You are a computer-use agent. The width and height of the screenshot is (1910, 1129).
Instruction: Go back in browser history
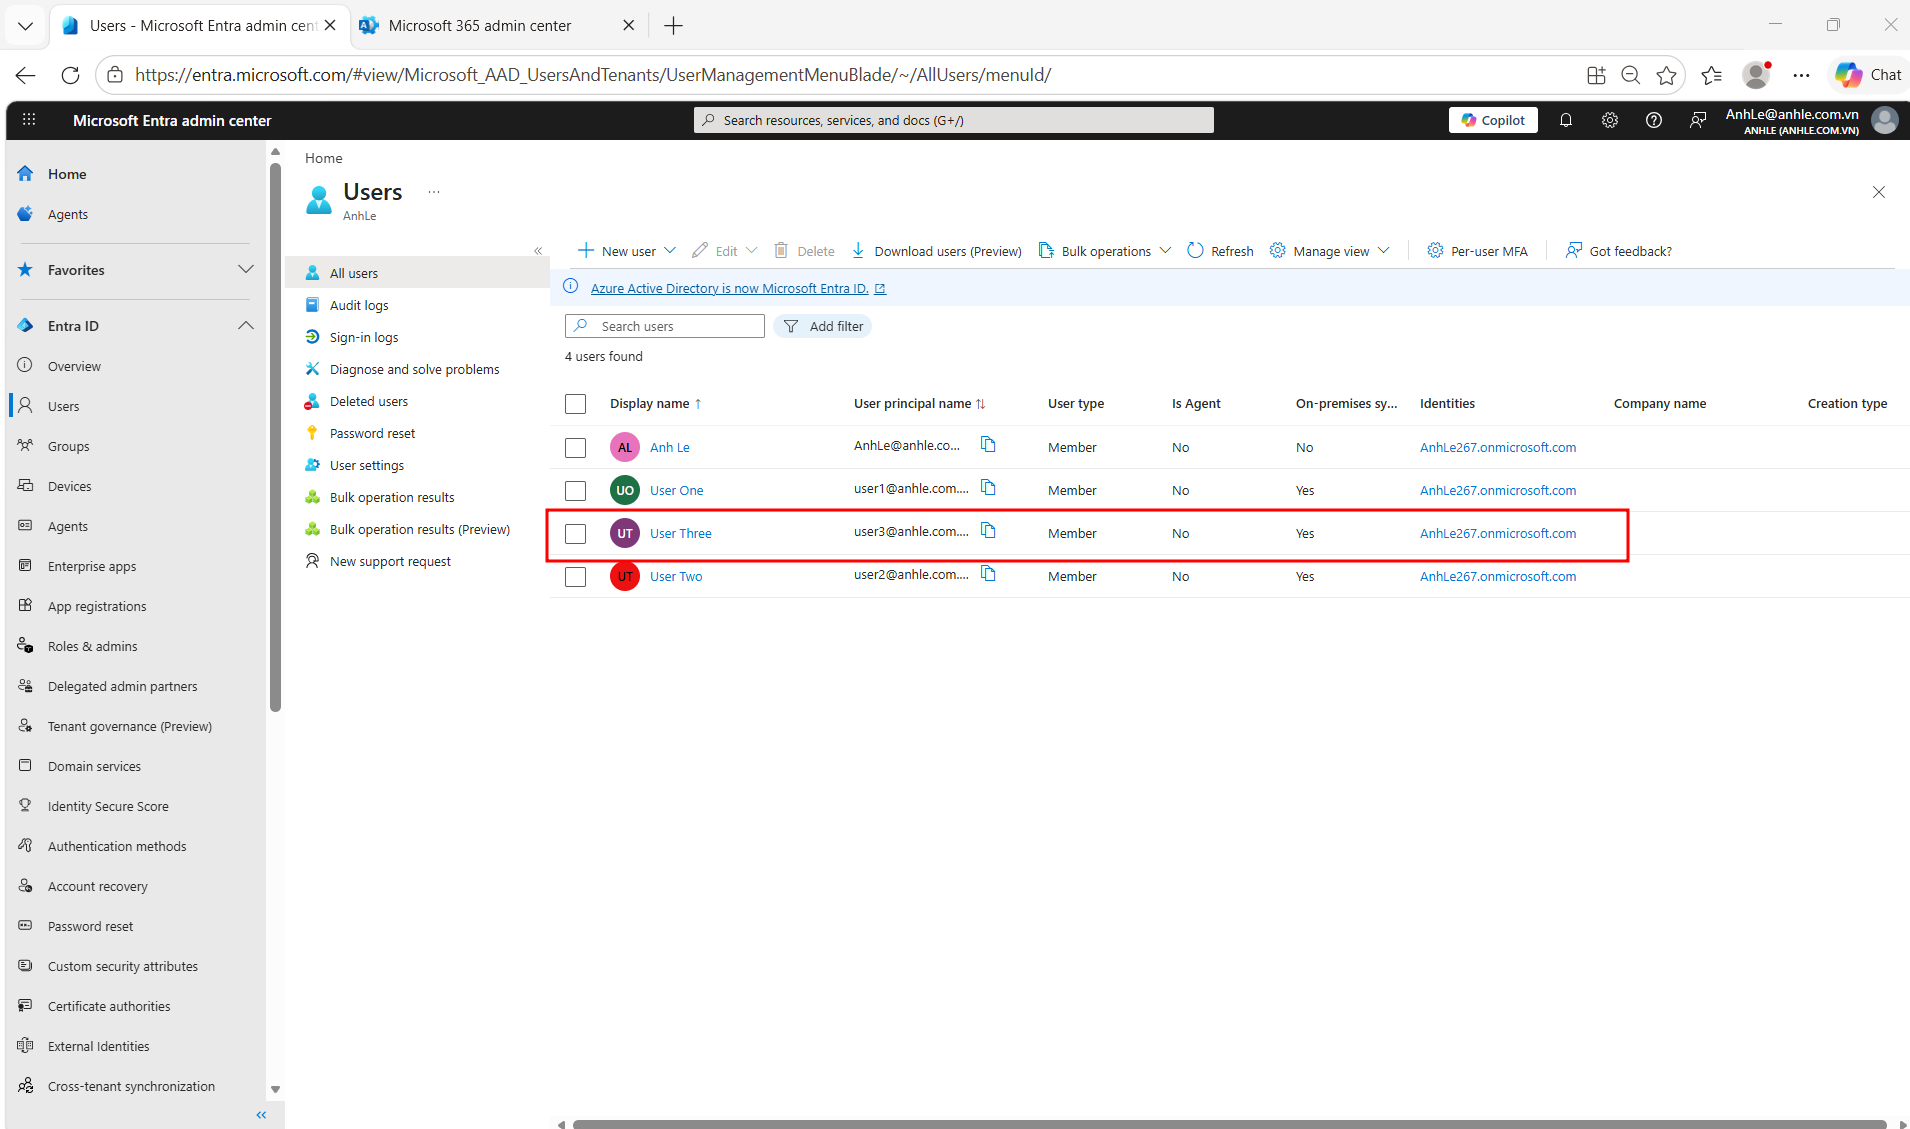(x=26, y=75)
